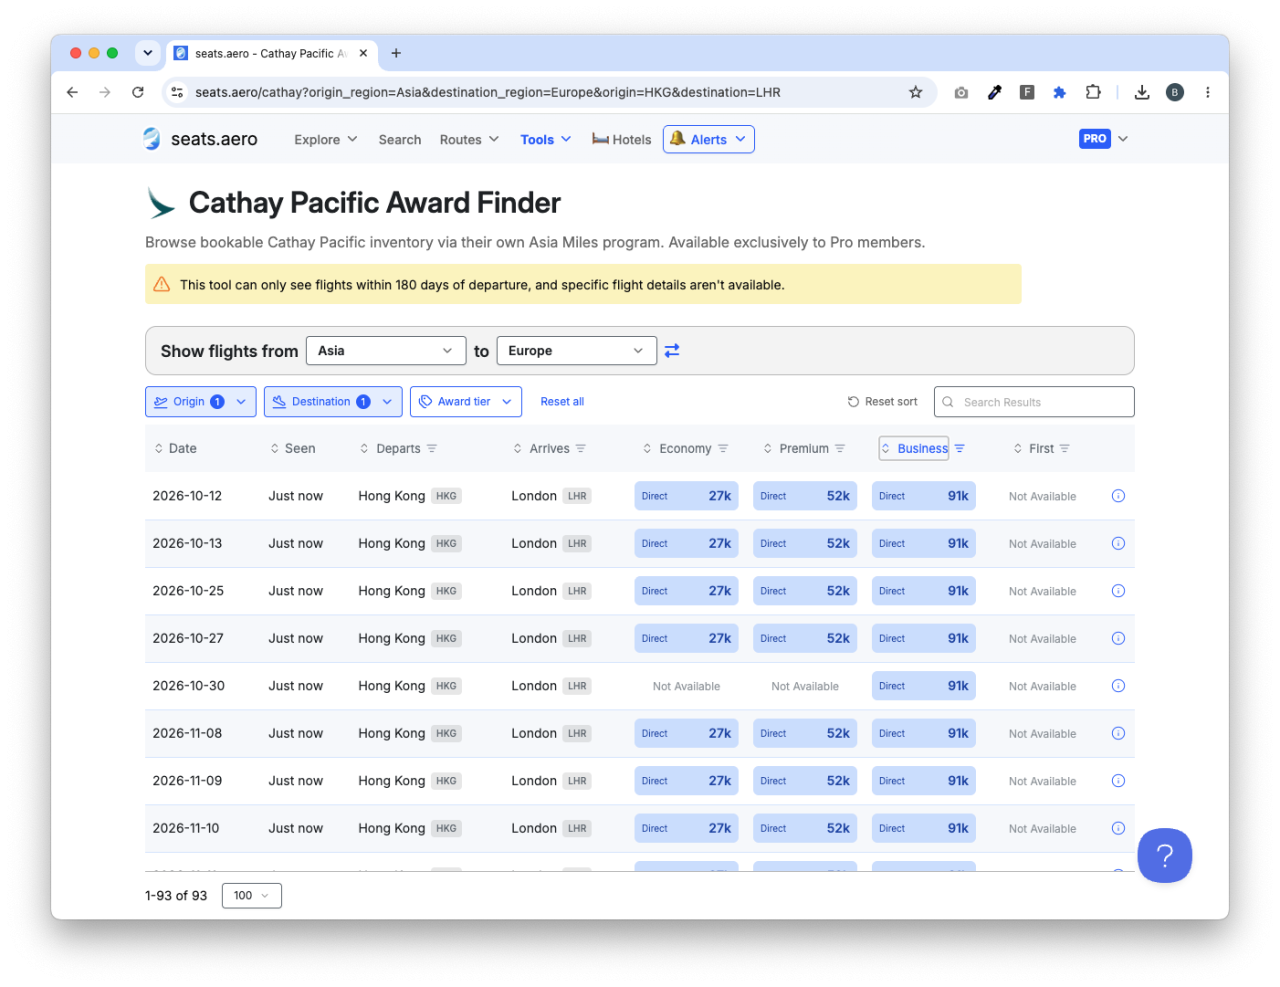Open the browser downloads icon
1280x987 pixels.
[x=1142, y=92]
